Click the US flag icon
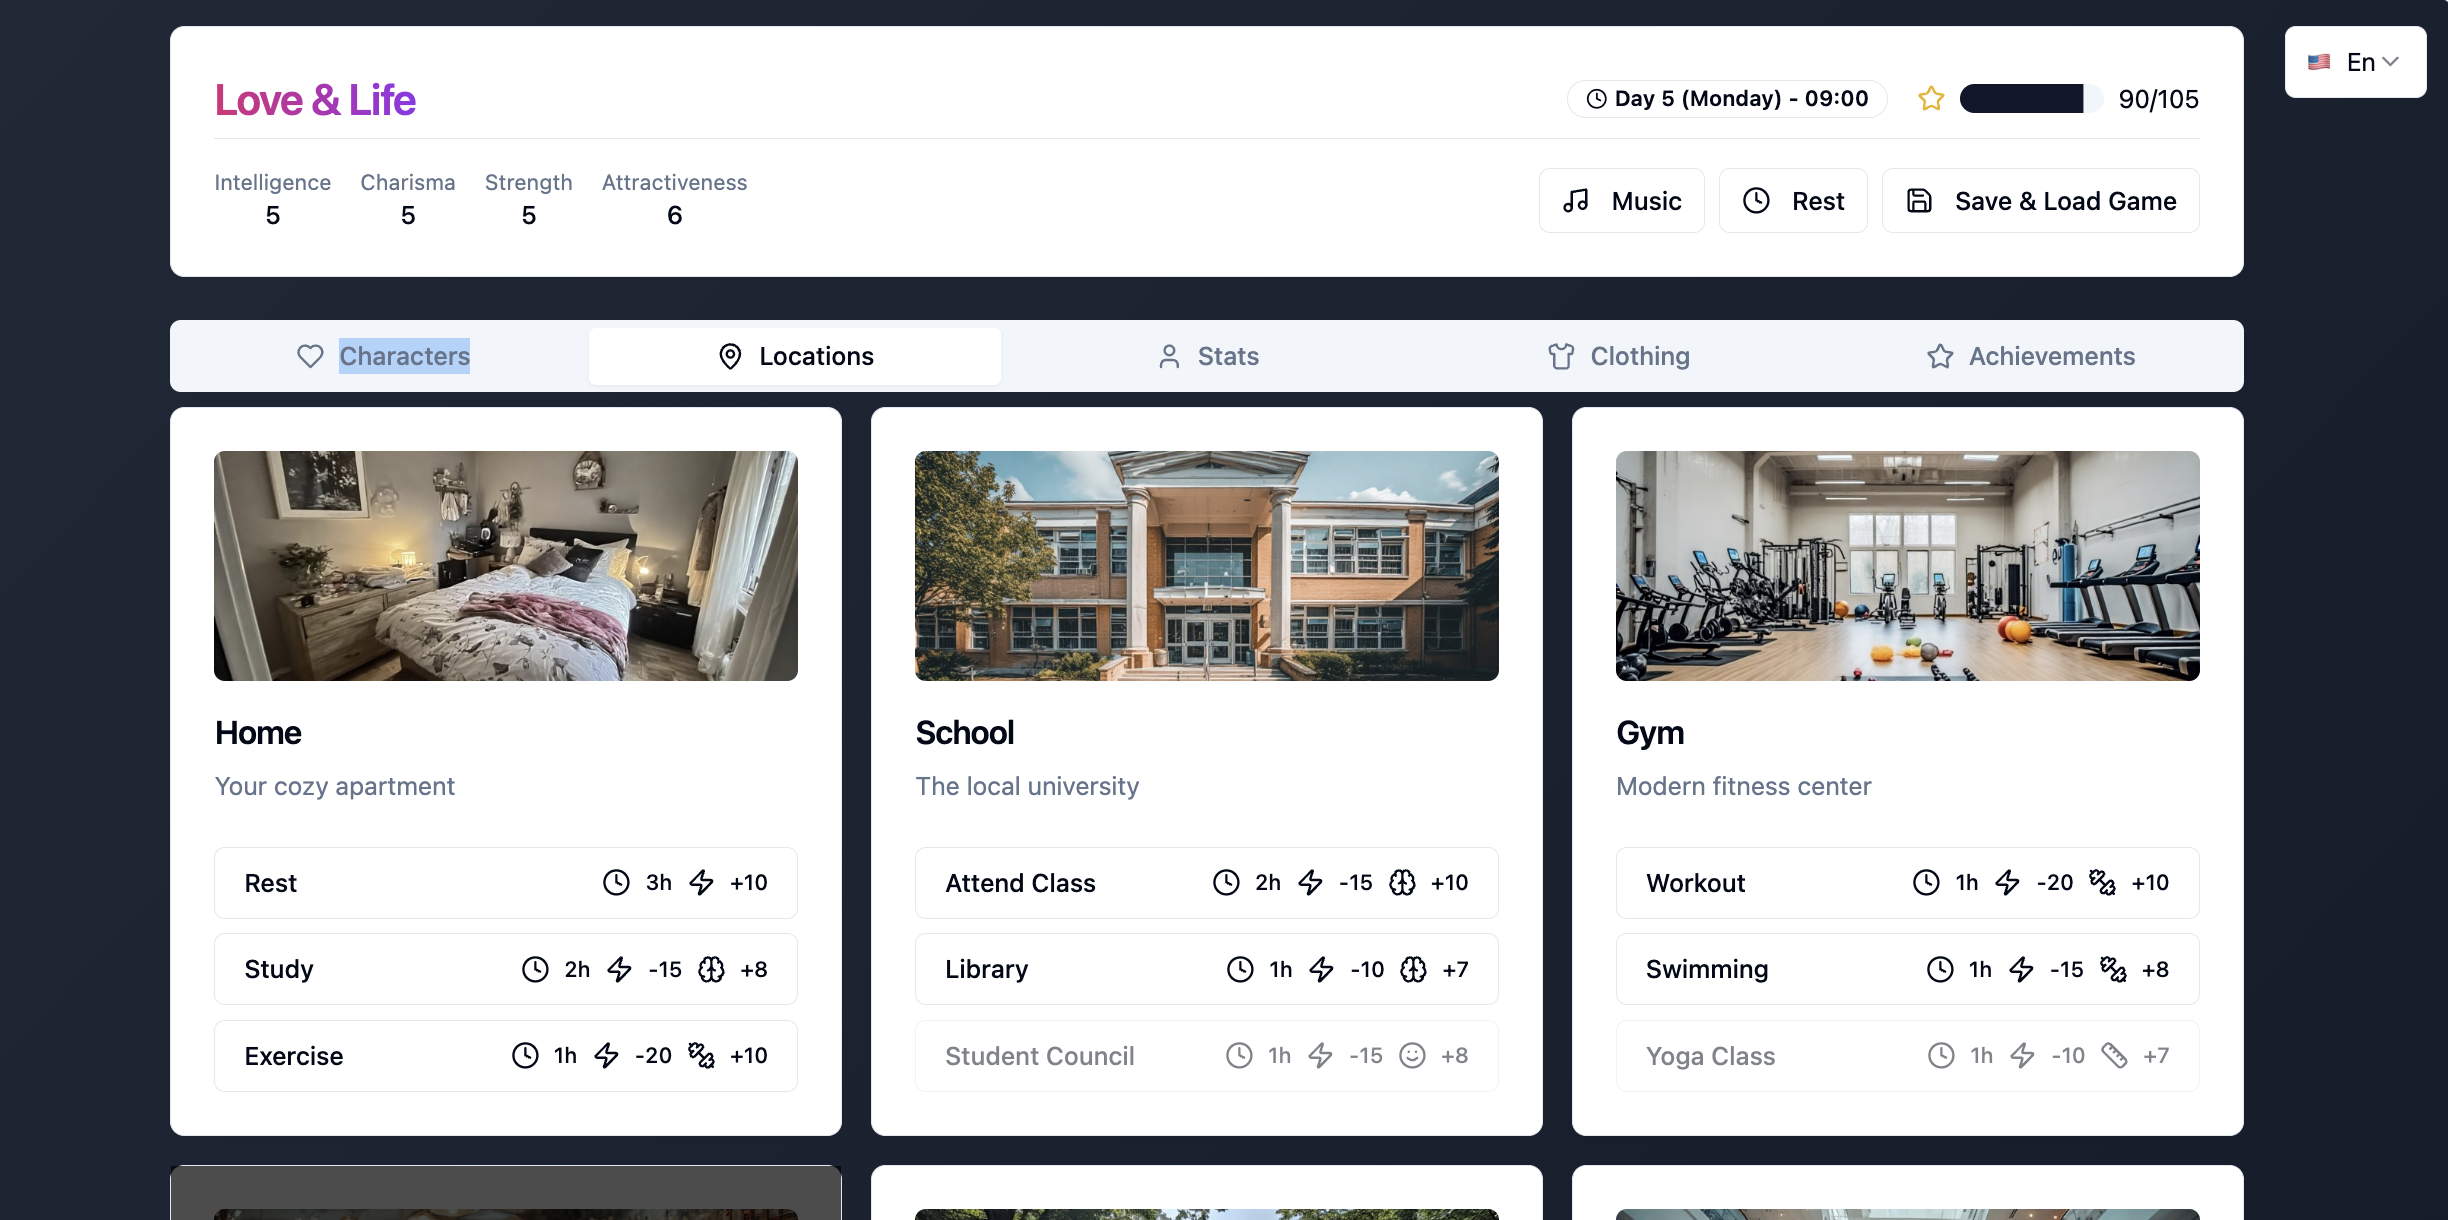Viewport: 2448px width, 1220px height. click(x=2318, y=62)
